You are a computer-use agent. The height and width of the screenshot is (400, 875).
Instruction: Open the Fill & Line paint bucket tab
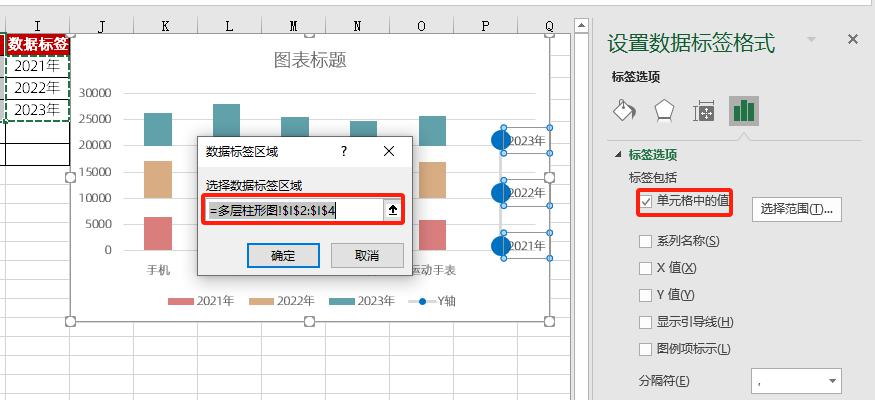[x=624, y=110]
